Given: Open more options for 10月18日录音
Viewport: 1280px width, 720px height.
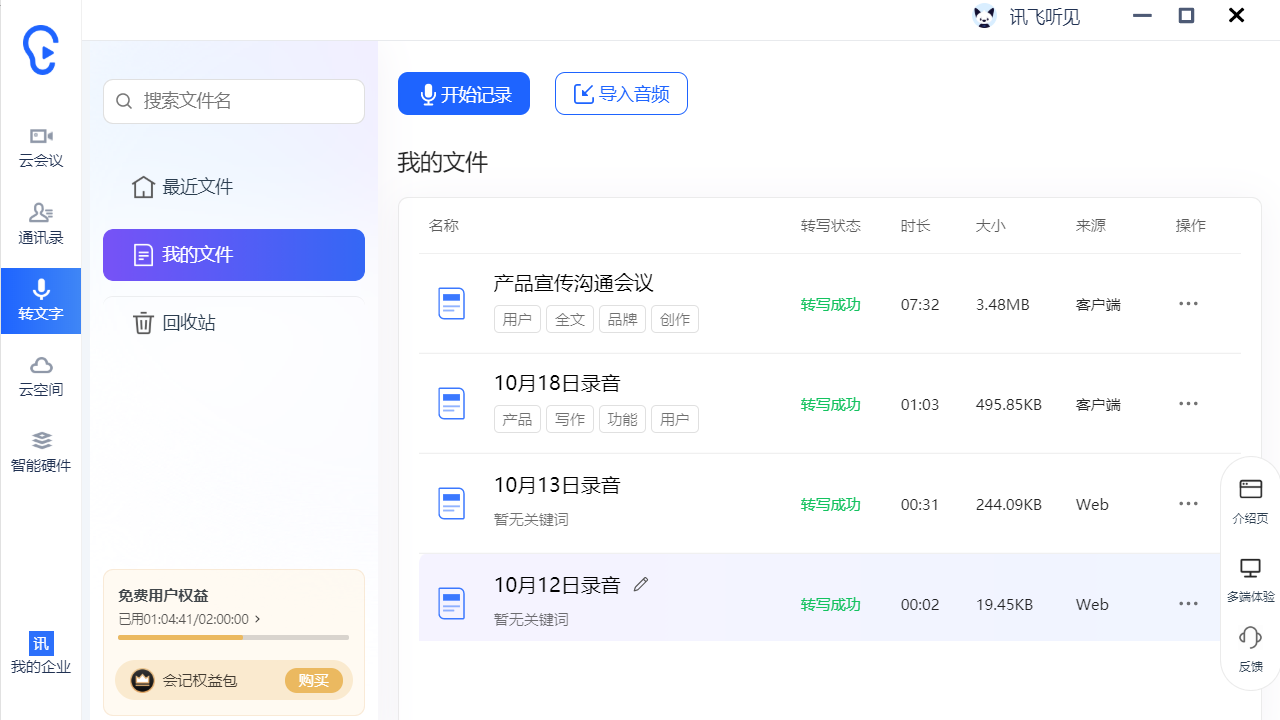Looking at the screenshot, I should click(1188, 404).
